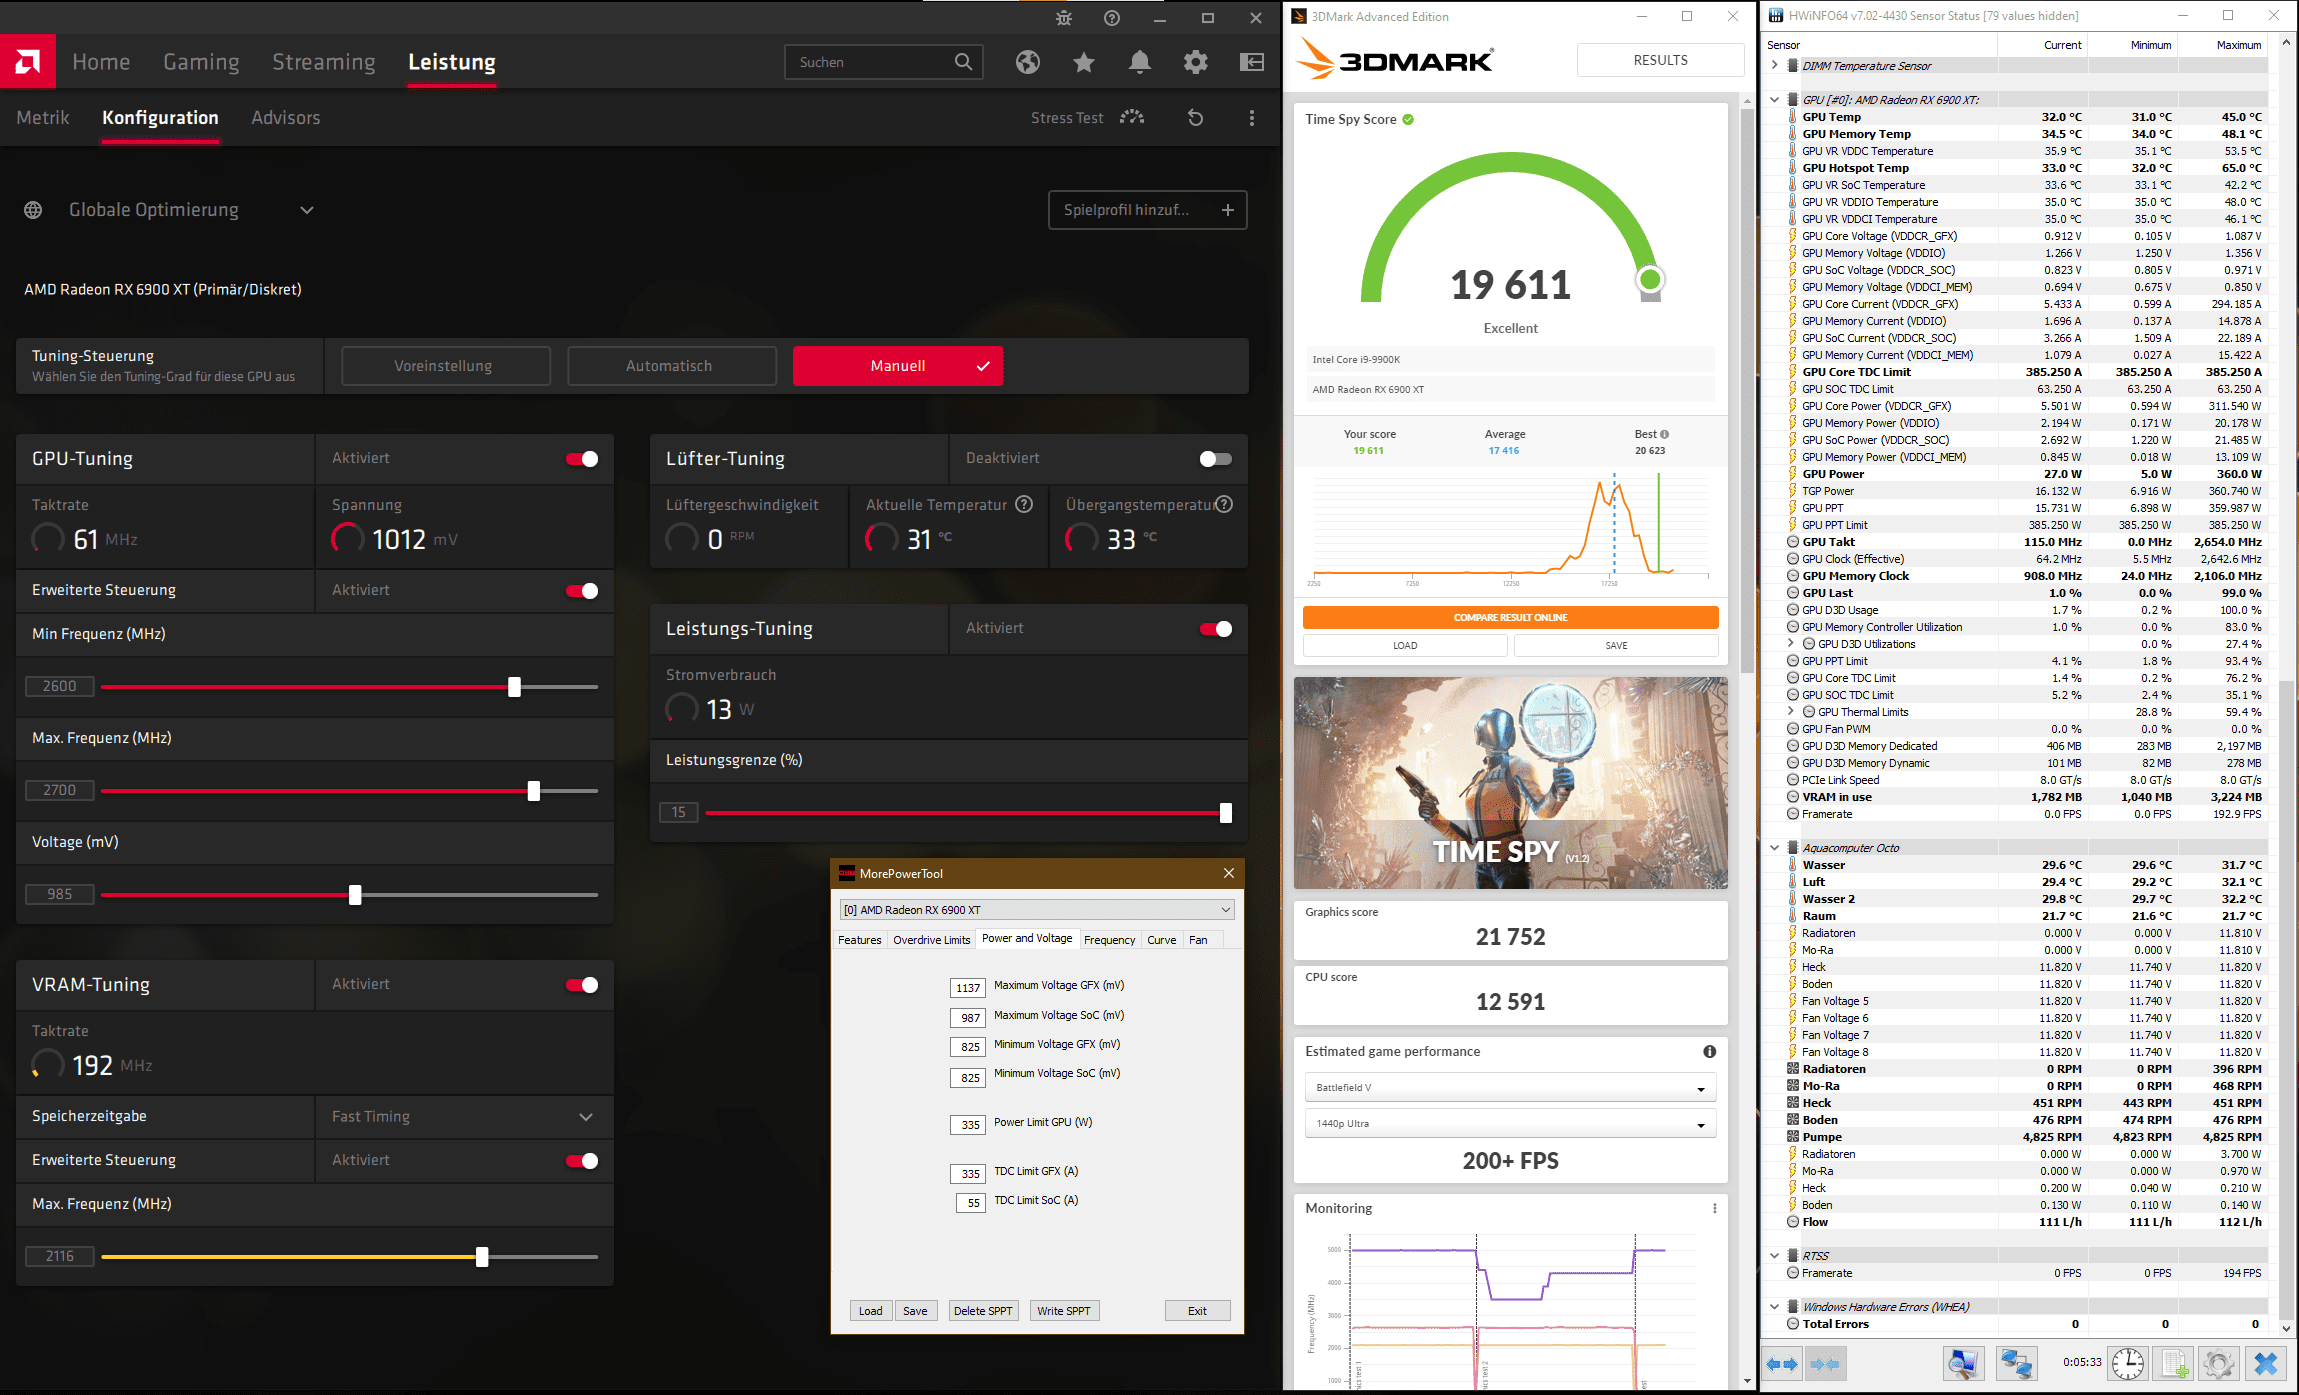The height and width of the screenshot is (1395, 2299).
Task: Click Spielprofil hinzufügen button
Action: point(1148,210)
